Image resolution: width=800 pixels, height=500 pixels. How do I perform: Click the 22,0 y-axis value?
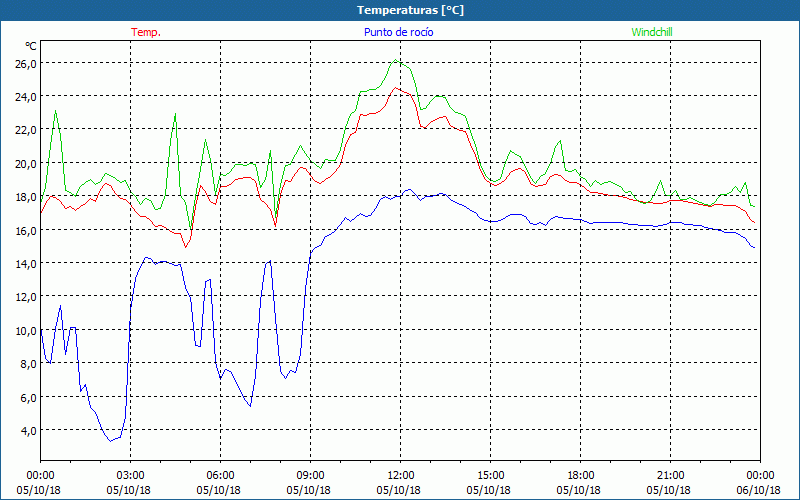tap(26, 130)
